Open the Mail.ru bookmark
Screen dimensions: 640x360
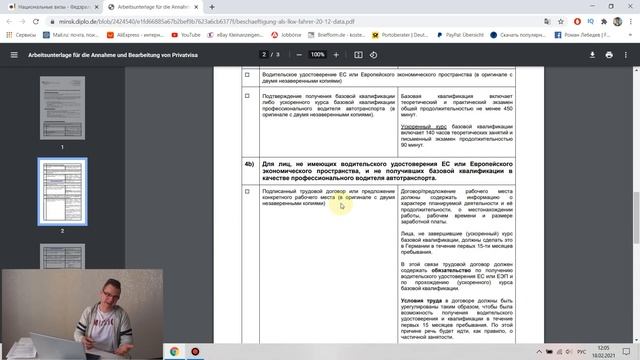(x=71, y=35)
